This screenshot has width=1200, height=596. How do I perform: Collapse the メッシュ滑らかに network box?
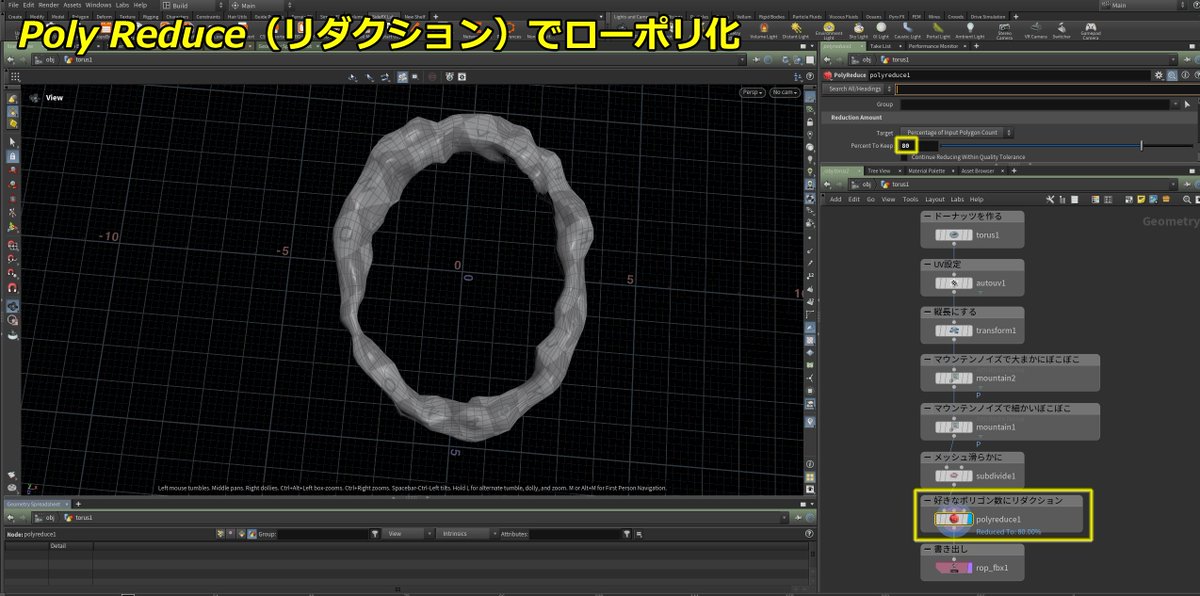tap(926, 457)
